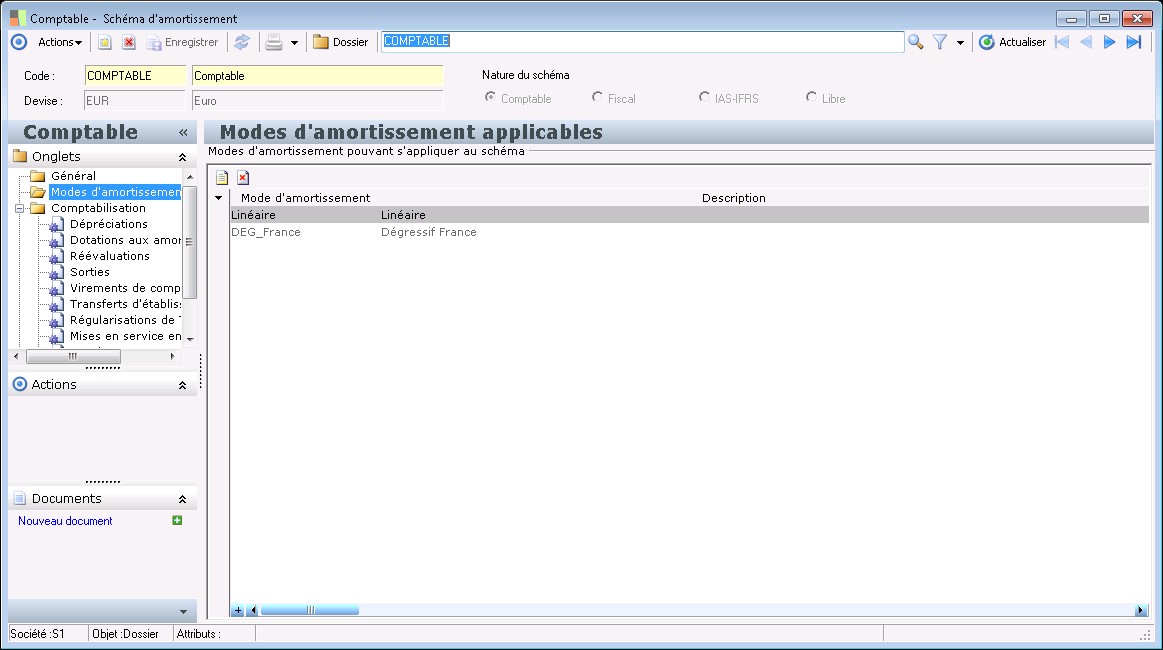Click the Delete record toolbar icon
Screen dimensions: 1163x650
tap(129, 42)
